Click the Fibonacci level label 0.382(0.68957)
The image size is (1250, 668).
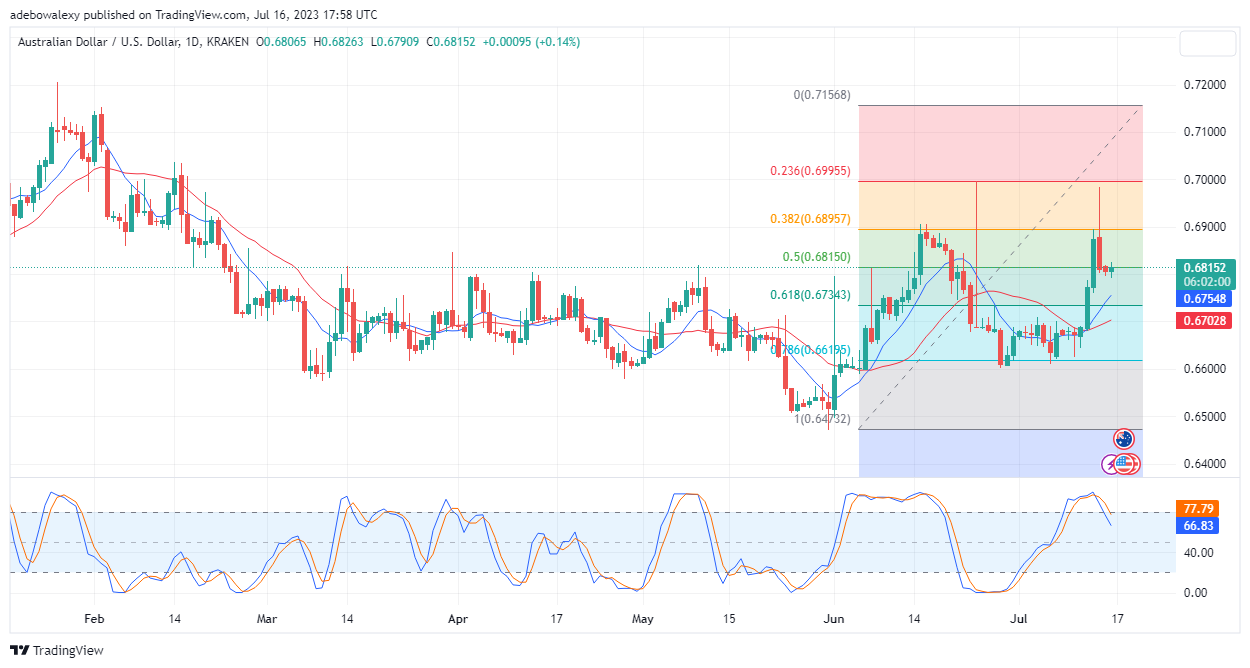[x=811, y=219]
